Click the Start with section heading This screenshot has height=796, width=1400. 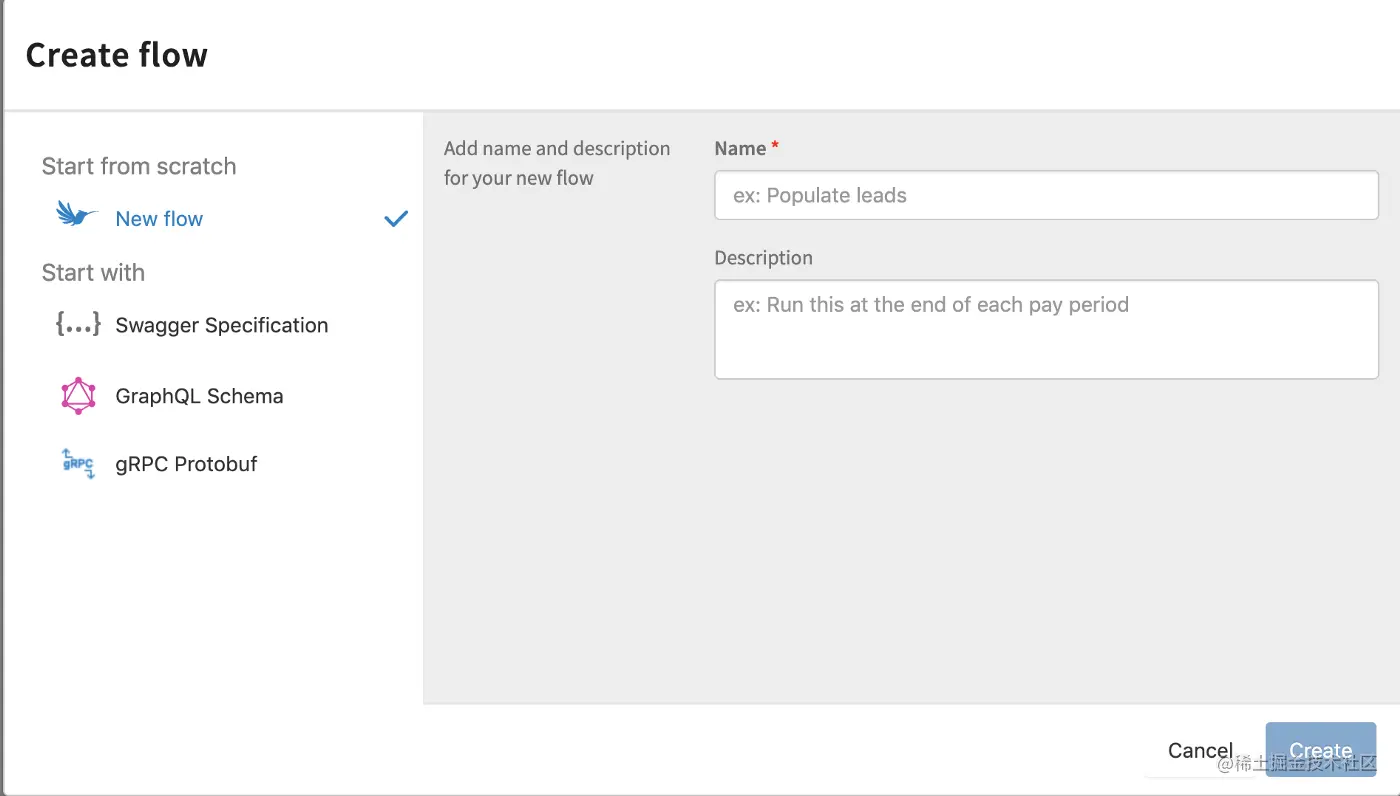pos(93,273)
